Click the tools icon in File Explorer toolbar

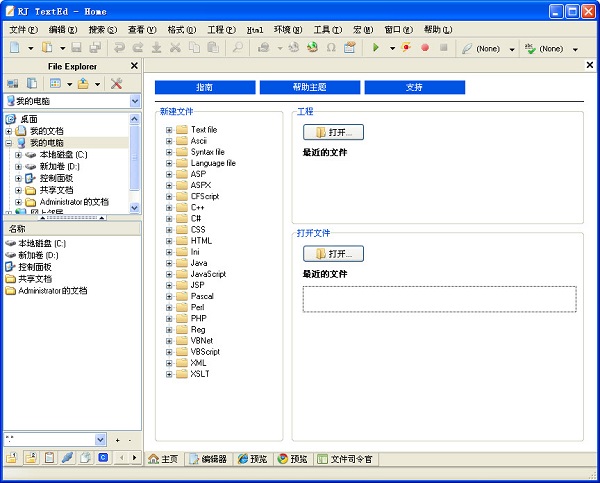point(116,84)
